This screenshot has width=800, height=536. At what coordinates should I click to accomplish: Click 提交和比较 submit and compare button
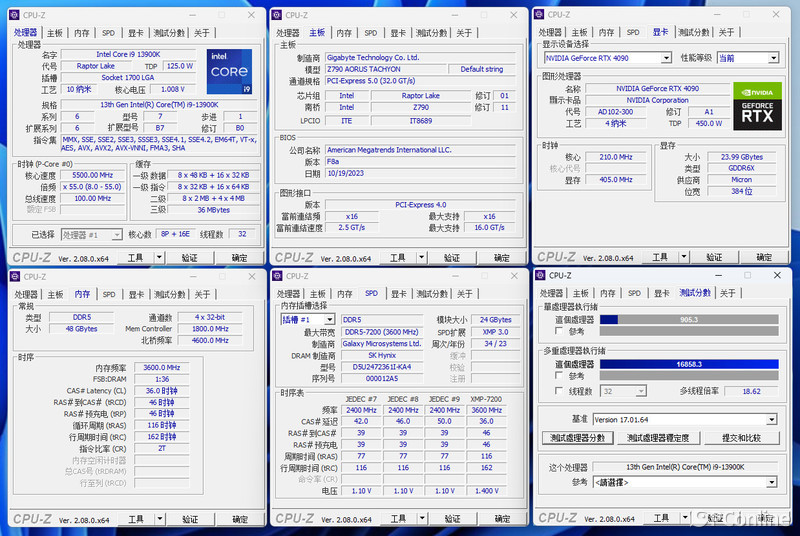pyautogui.click(x=741, y=438)
